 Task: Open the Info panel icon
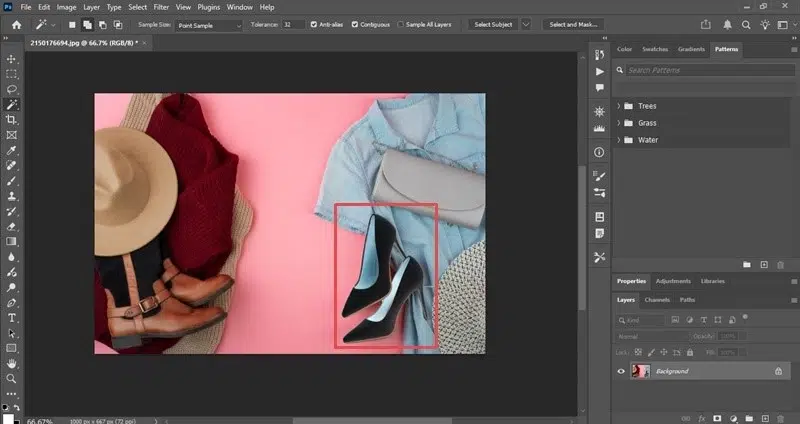coord(599,152)
